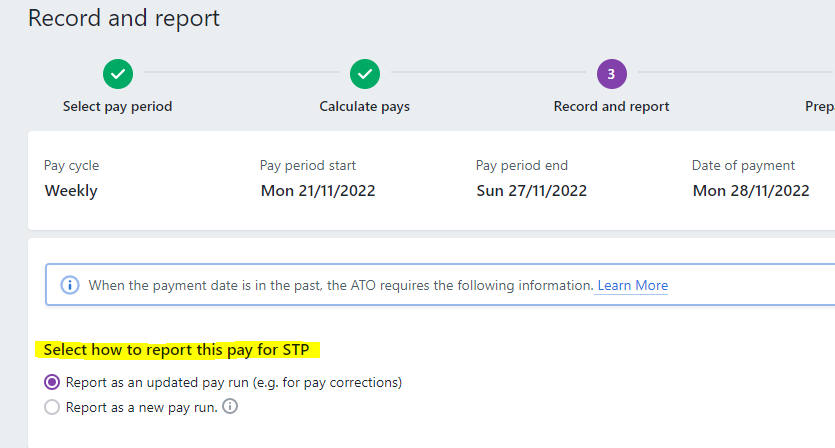Click the step 3 purple circle
This screenshot has height=448, width=835.
611,74
